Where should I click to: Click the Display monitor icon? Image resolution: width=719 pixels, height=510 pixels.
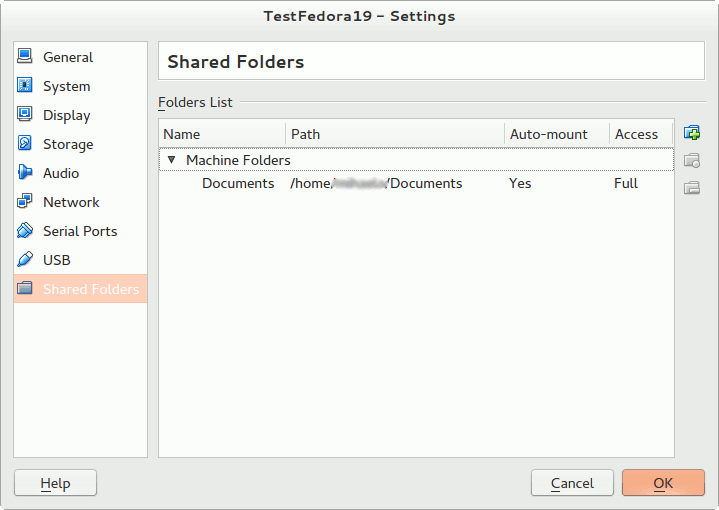25,115
